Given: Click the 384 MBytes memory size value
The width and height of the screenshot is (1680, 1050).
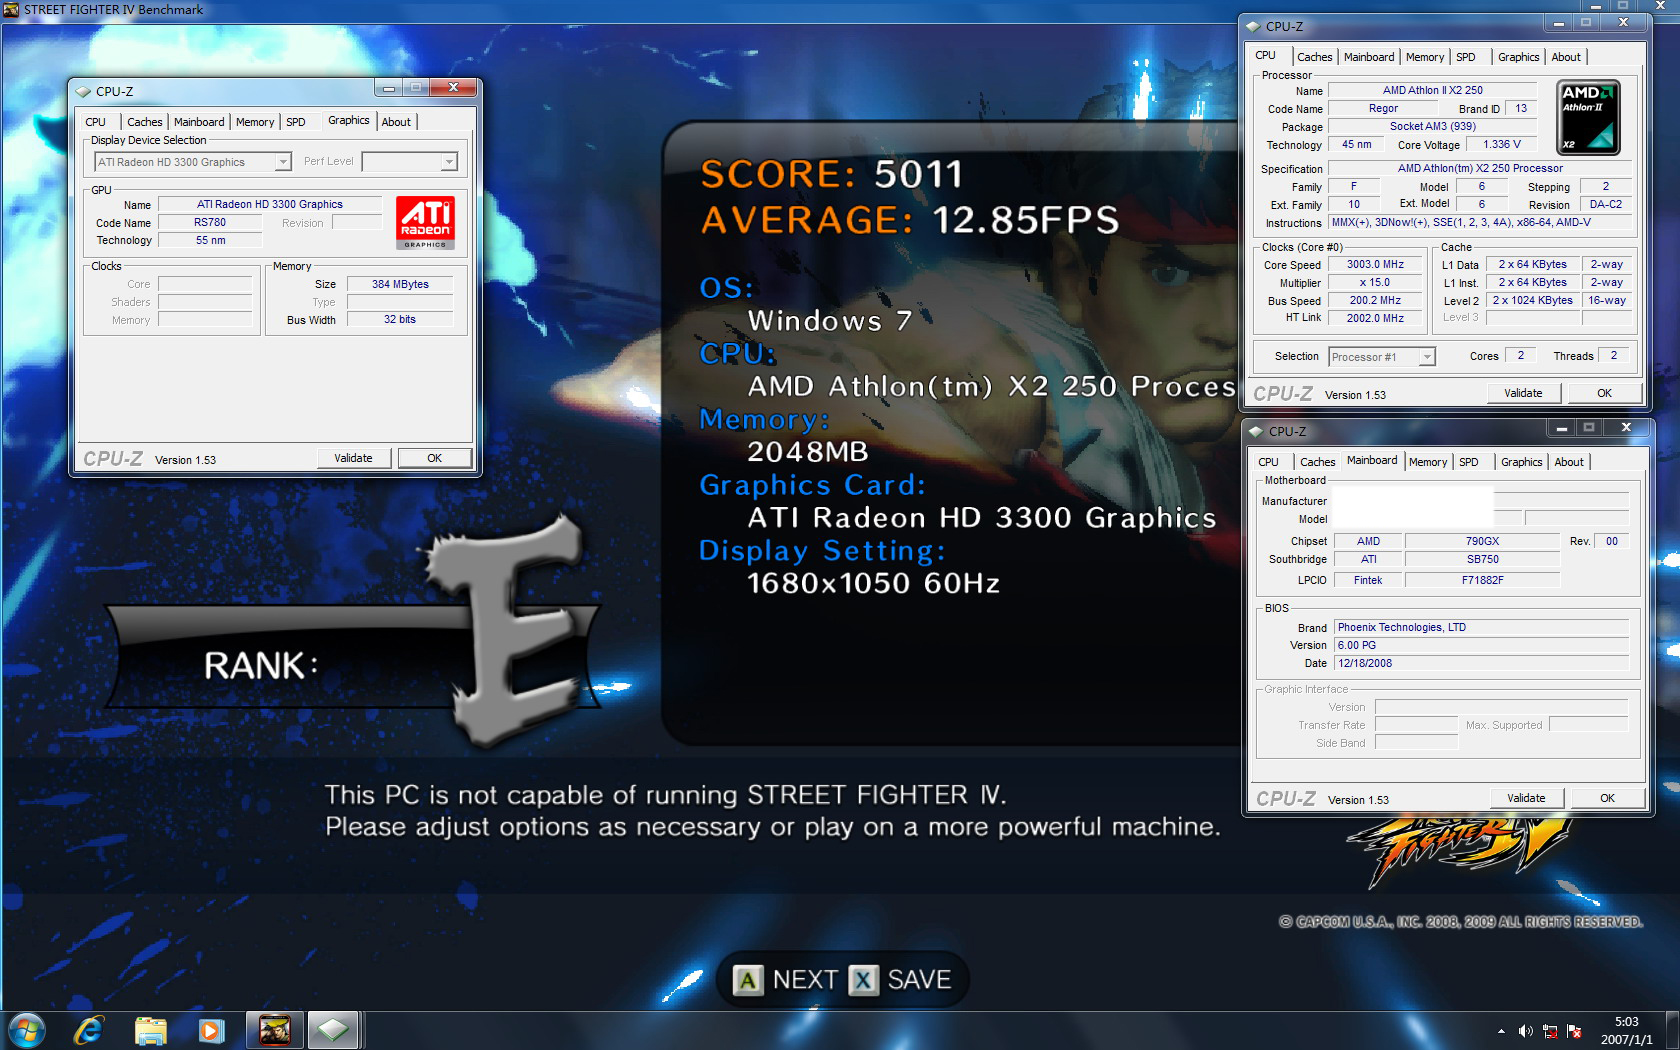Looking at the screenshot, I should tap(400, 284).
